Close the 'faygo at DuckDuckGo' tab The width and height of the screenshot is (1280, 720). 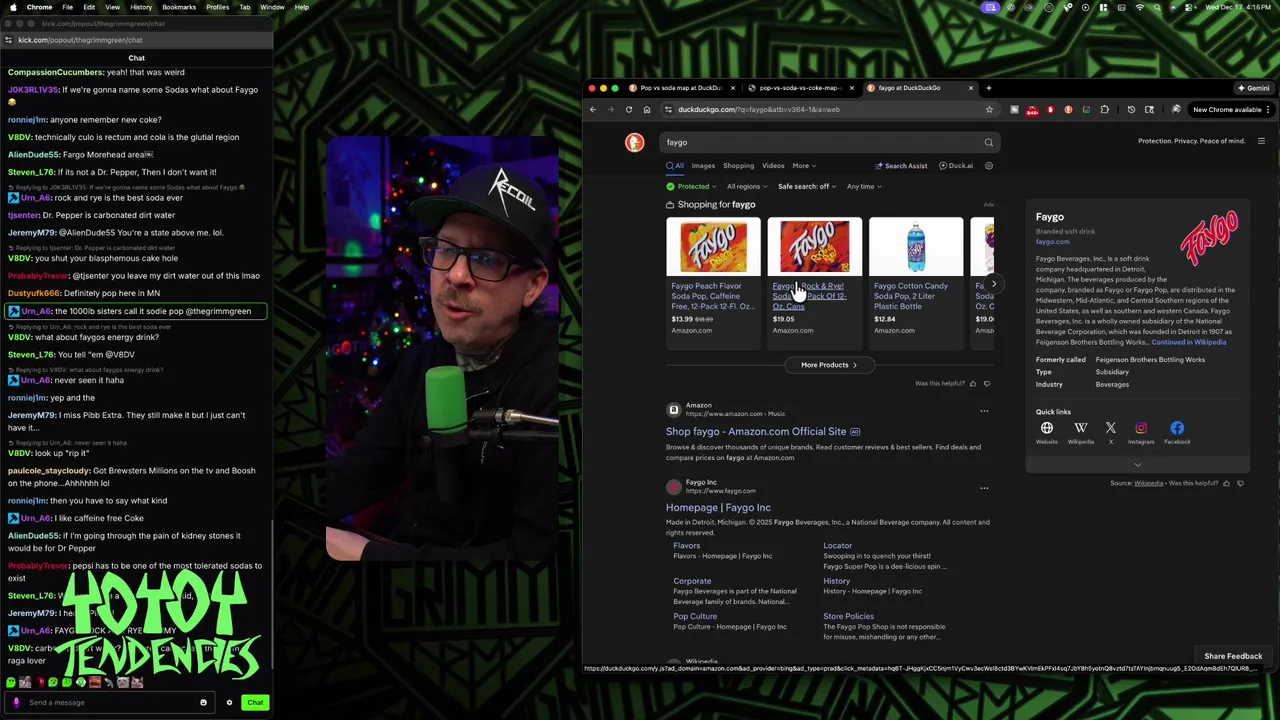coord(970,88)
